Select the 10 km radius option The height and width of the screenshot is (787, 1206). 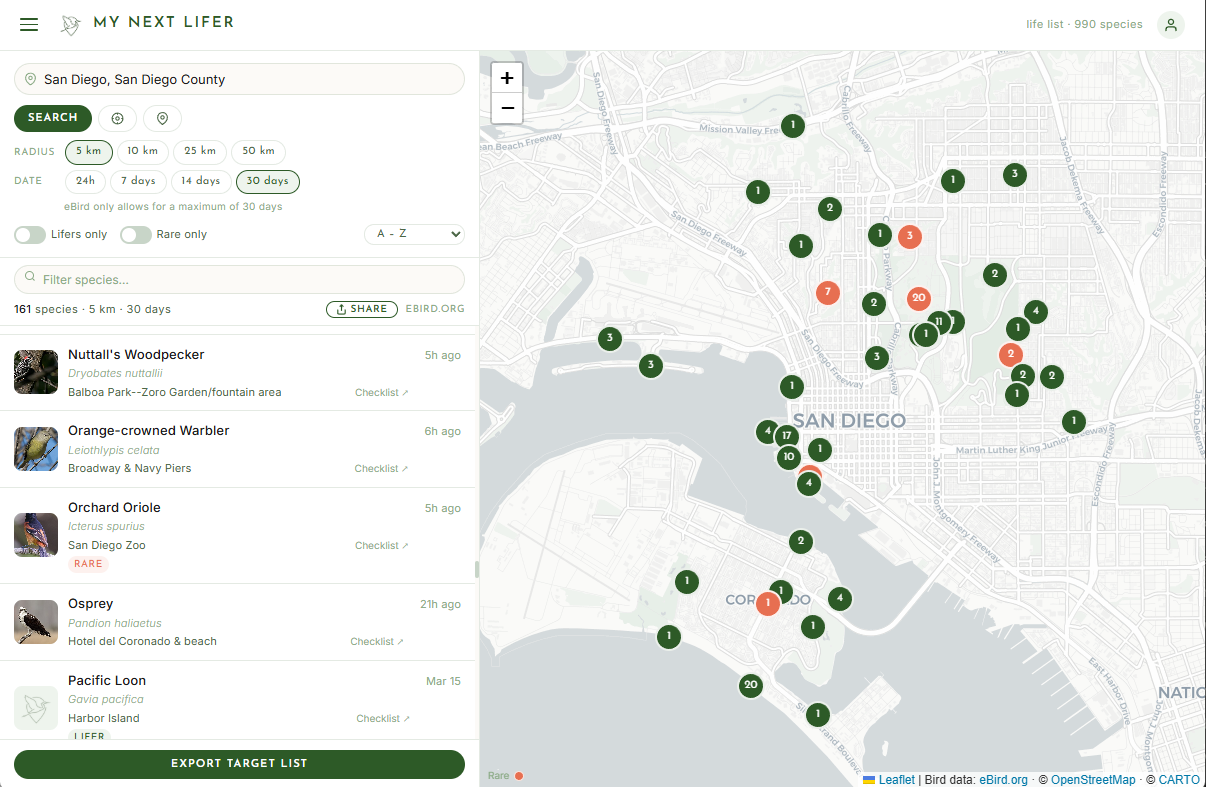[142, 151]
